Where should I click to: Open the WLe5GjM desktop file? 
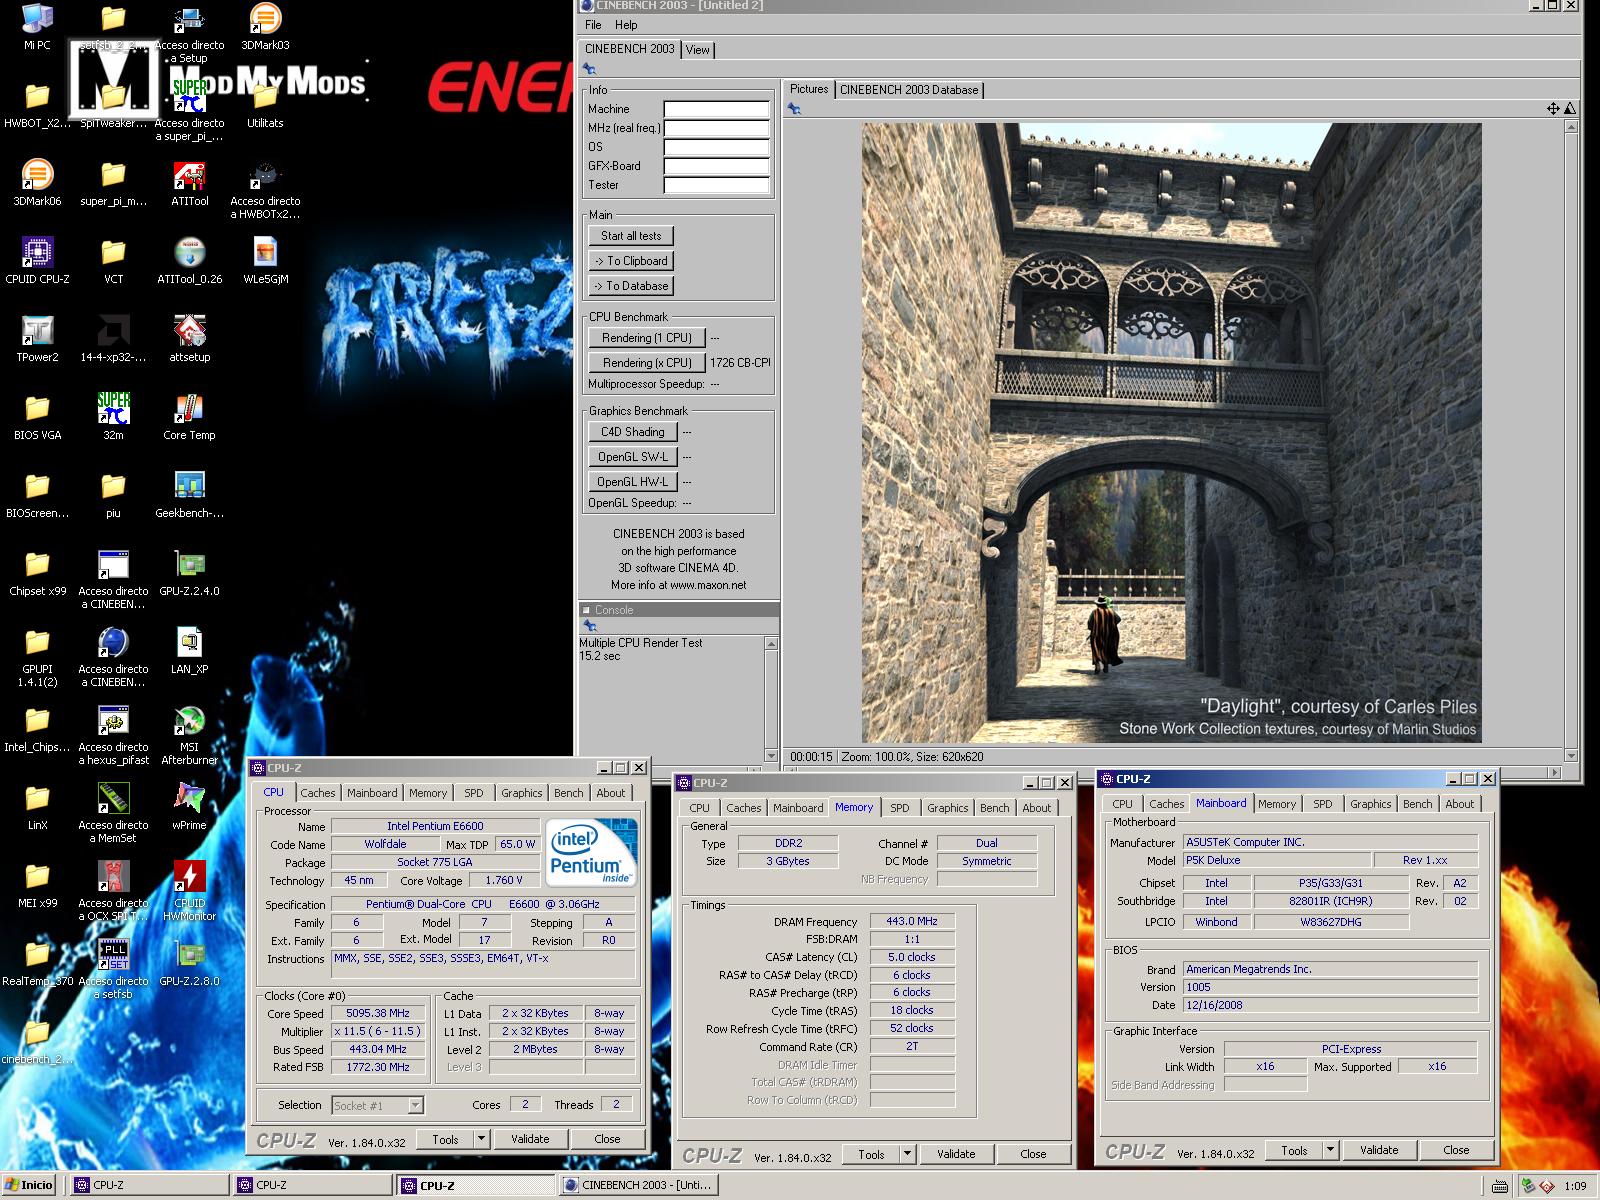point(265,261)
